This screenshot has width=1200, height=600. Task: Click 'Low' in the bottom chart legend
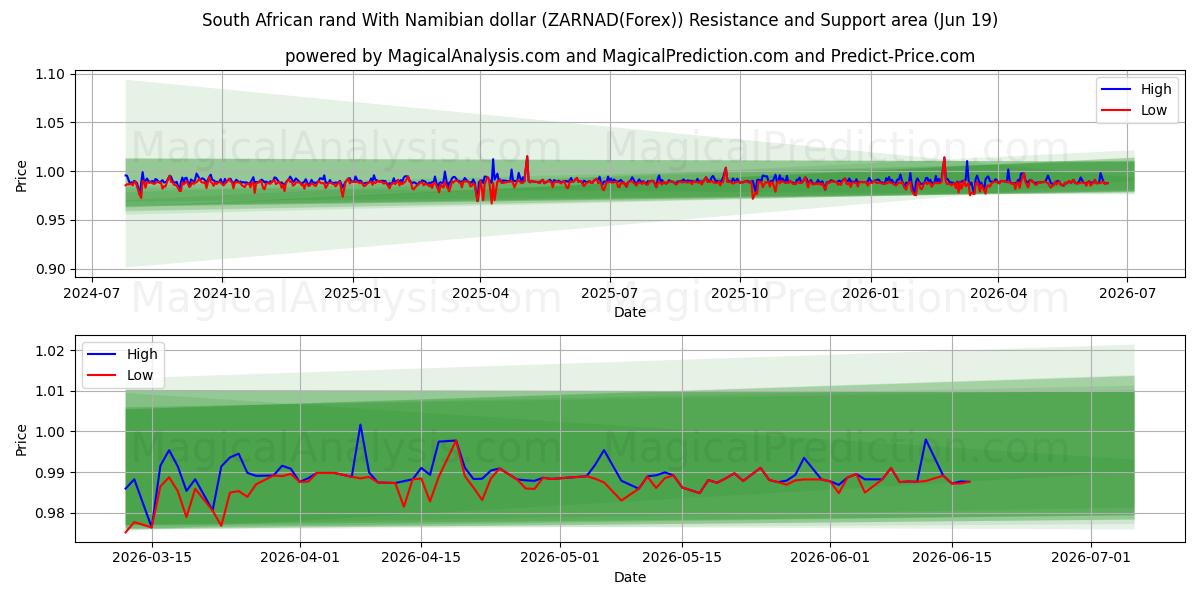tap(140, 375)
